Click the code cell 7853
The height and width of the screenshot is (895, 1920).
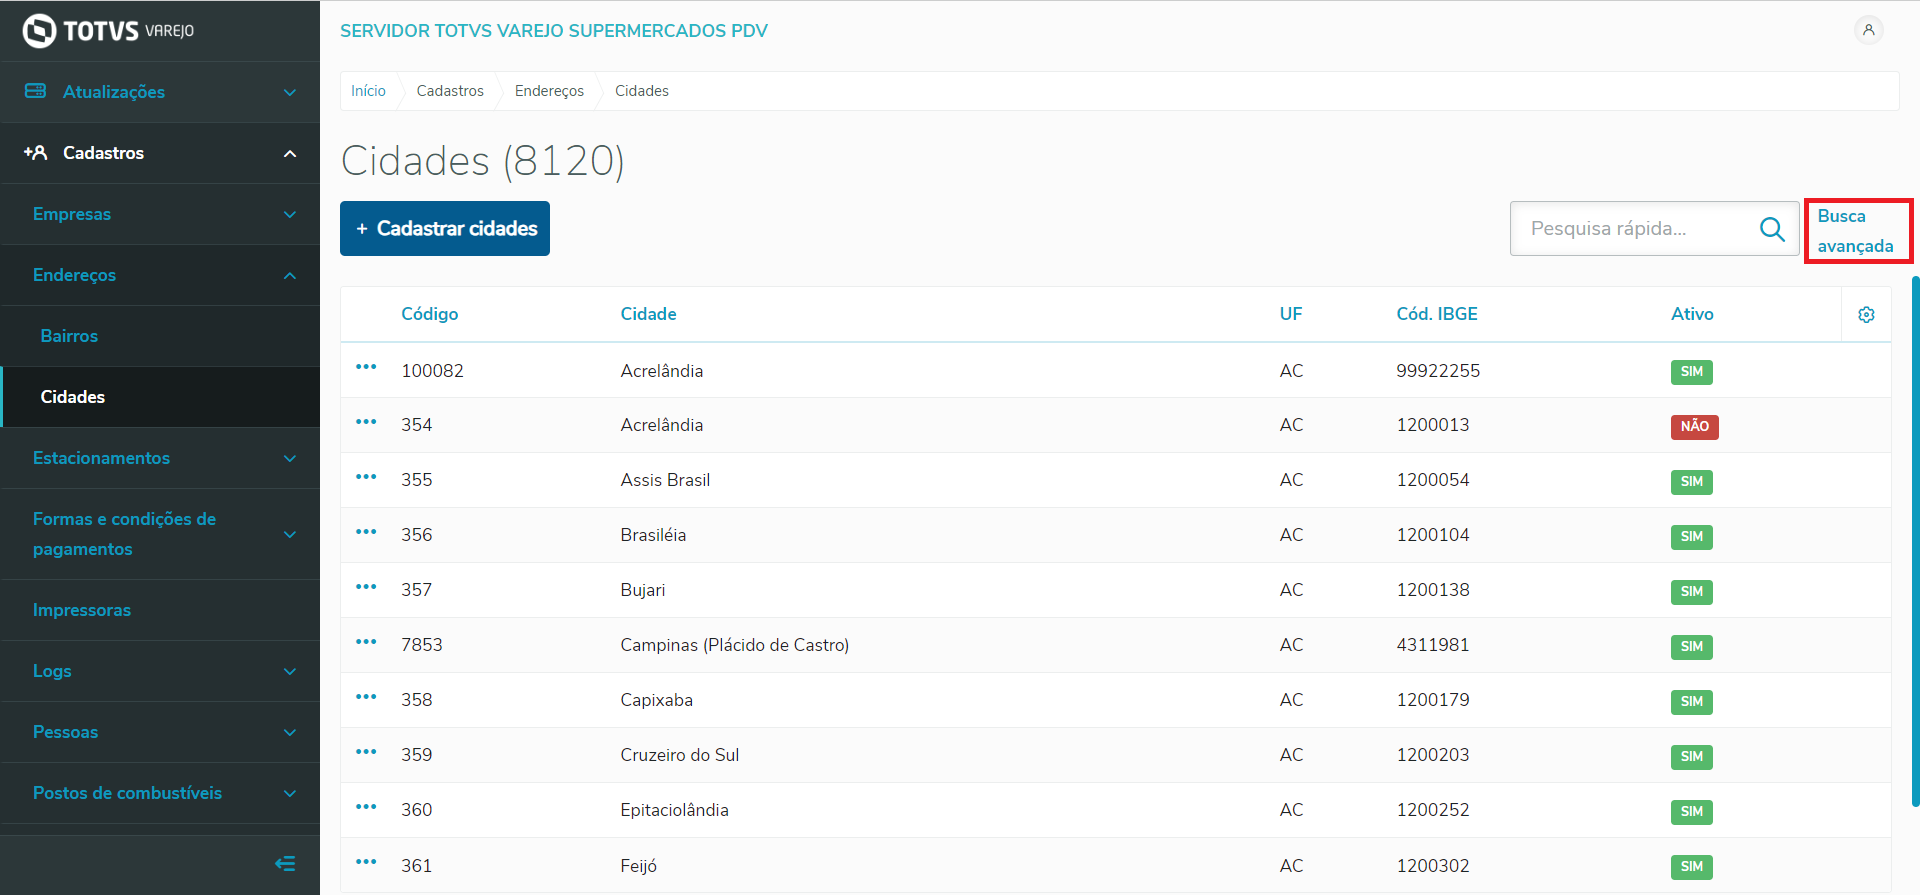pos(422,645)
